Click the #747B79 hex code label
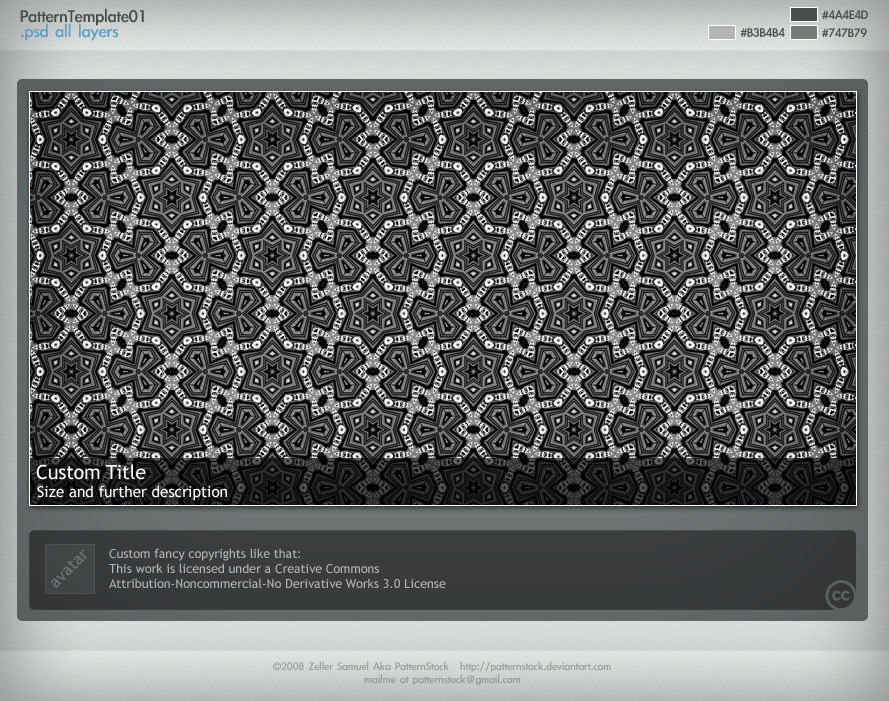Image resolution: width=889 pixels, height=701 pixels. 845,33
